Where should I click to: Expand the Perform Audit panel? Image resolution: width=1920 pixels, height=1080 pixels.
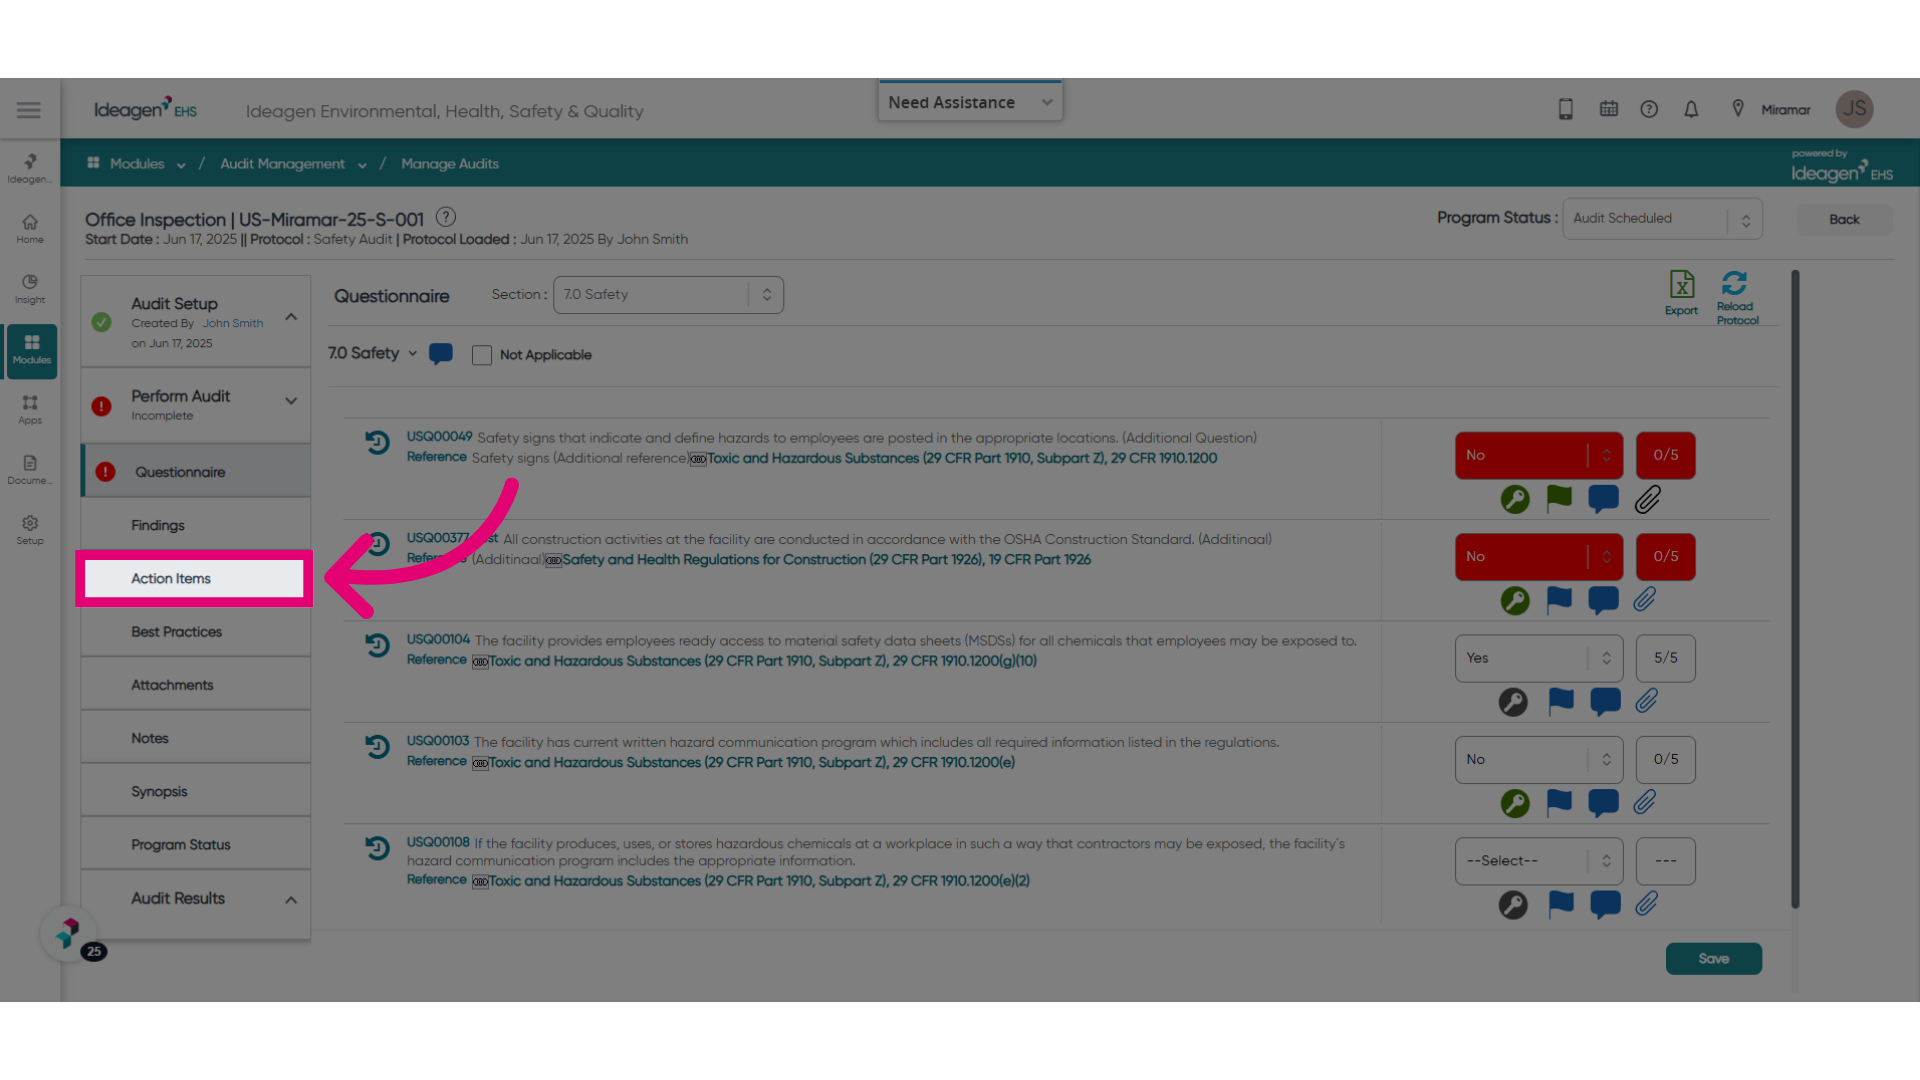(291, 401)
